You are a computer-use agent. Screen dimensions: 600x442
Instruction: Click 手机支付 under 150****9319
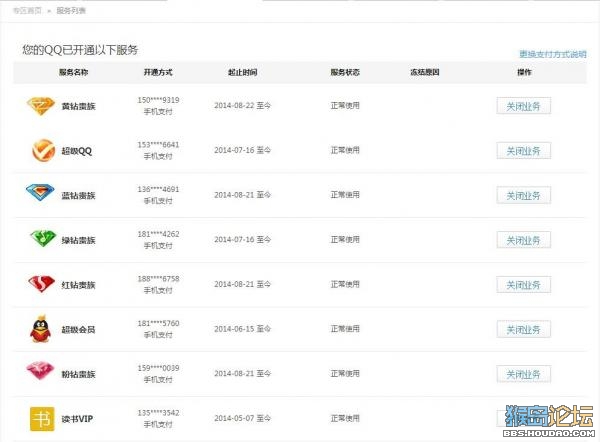coord(158,112)
